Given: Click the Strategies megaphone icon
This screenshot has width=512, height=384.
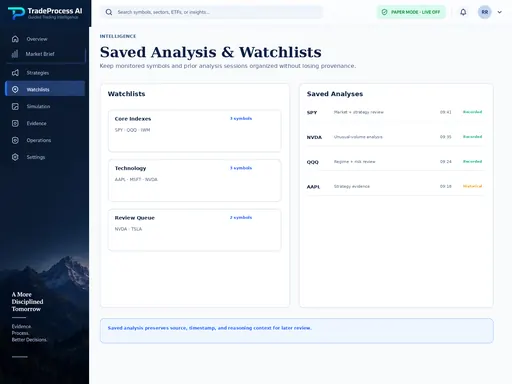Looking at the screenshot, I should 15,73.
